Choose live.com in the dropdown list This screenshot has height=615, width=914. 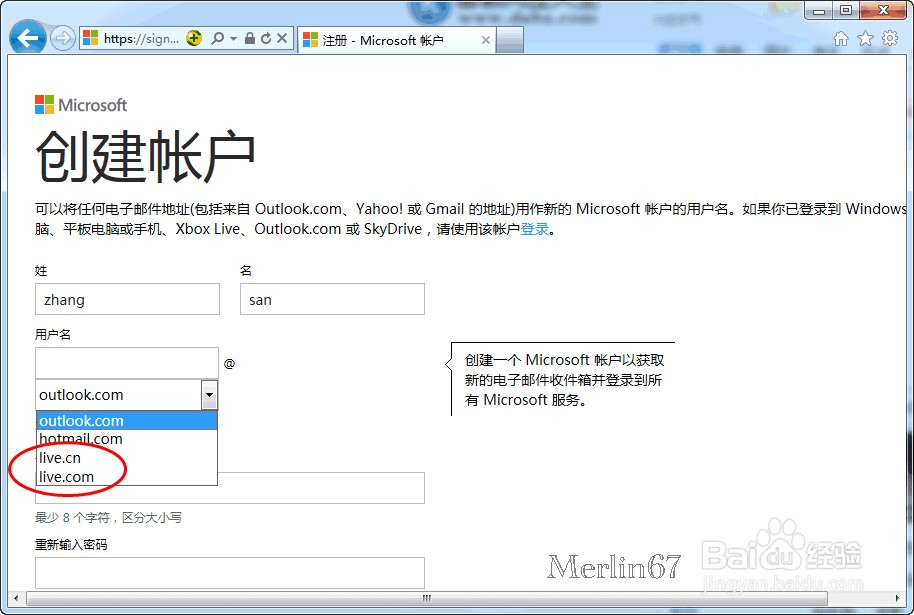(127, 476)
